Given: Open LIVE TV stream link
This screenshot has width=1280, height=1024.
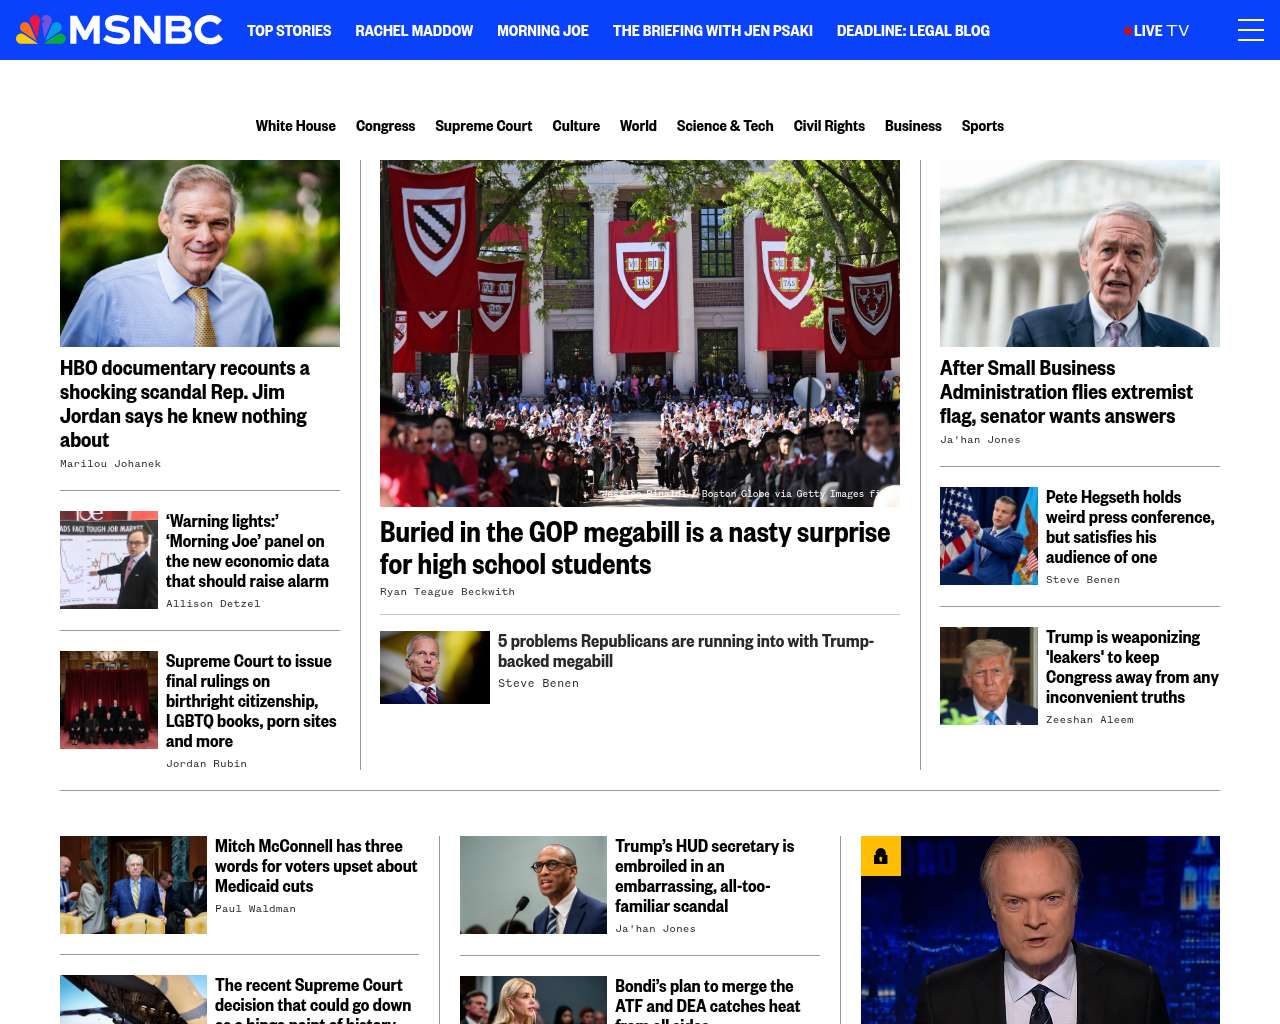Looking at the screenshot, I should 1157,31.
